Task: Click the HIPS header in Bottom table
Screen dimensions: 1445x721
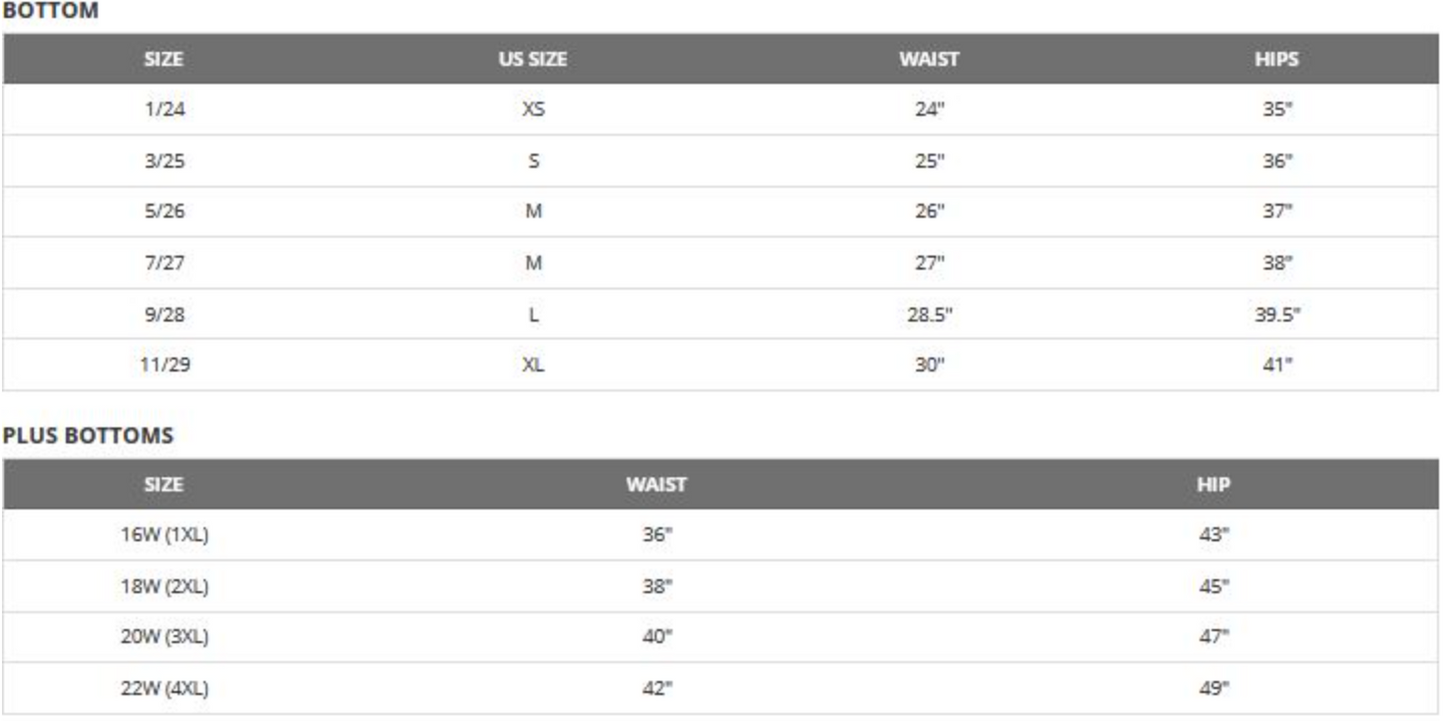Action: click(x=1277, y=59)
